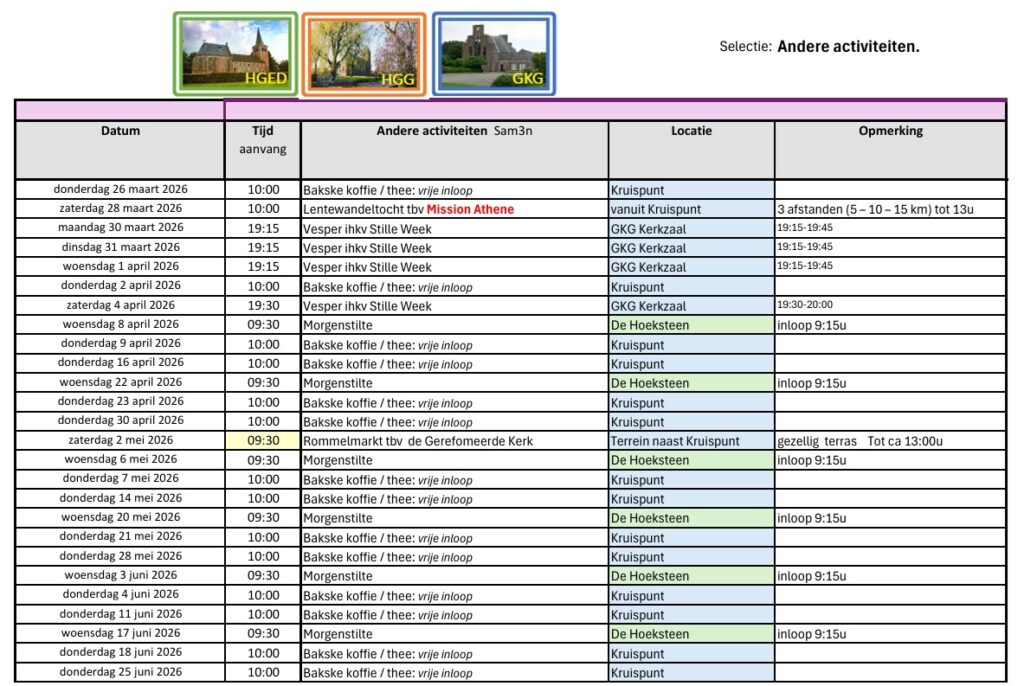Click the Locatie column header
The height and width of the screenshot is (686, 1024).
[x=691, y=131]
